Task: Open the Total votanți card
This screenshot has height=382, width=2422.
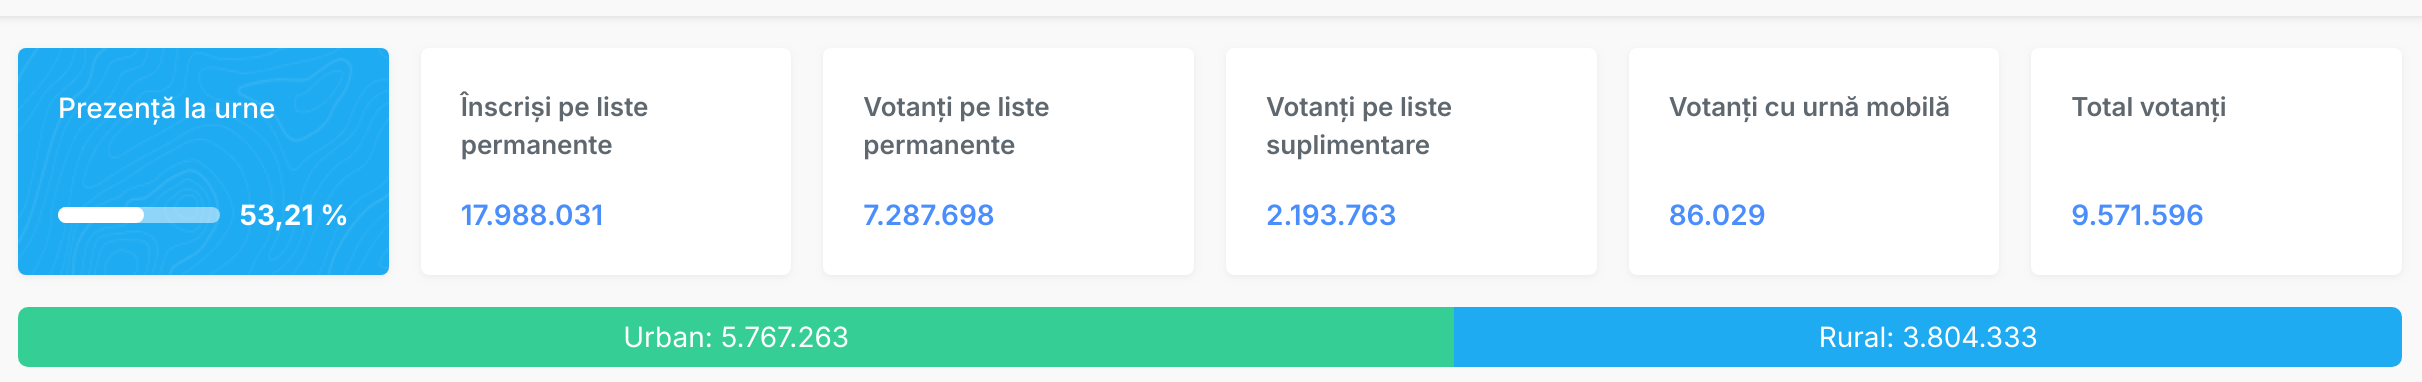Action: coord(2216,161)
